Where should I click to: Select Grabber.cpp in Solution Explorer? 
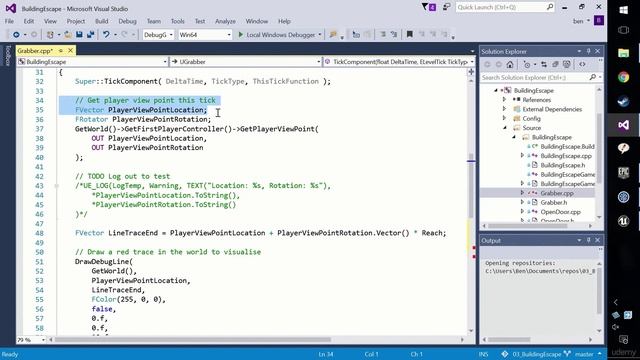(557, 193)
